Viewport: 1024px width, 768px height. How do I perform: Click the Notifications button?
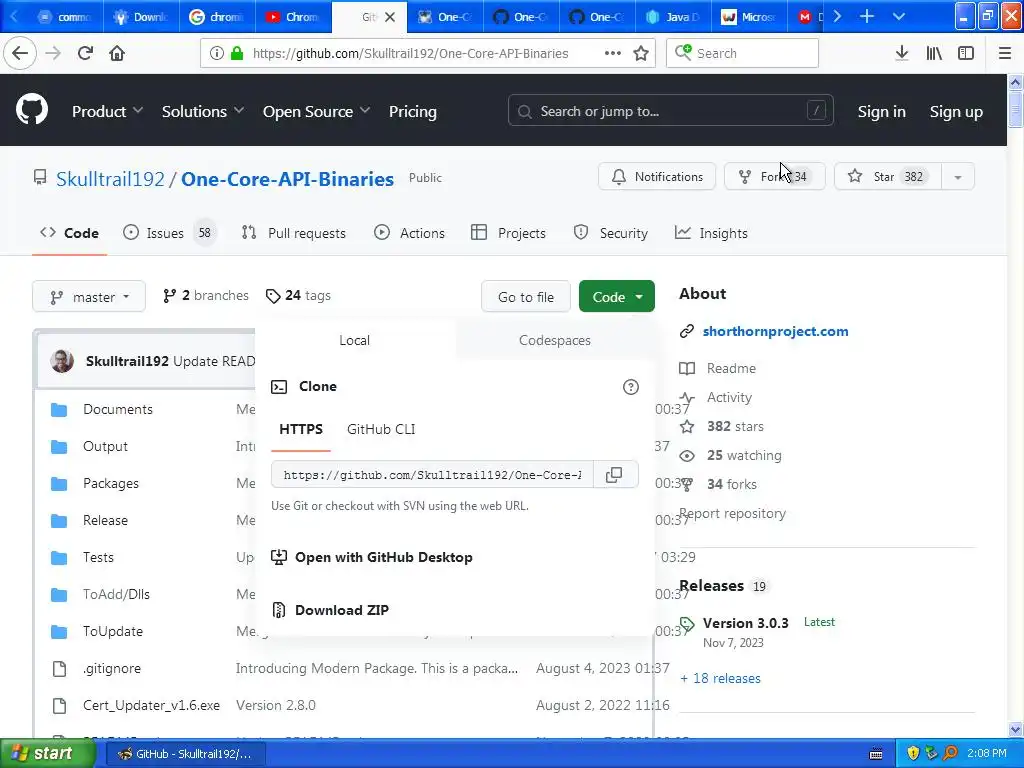657,177
